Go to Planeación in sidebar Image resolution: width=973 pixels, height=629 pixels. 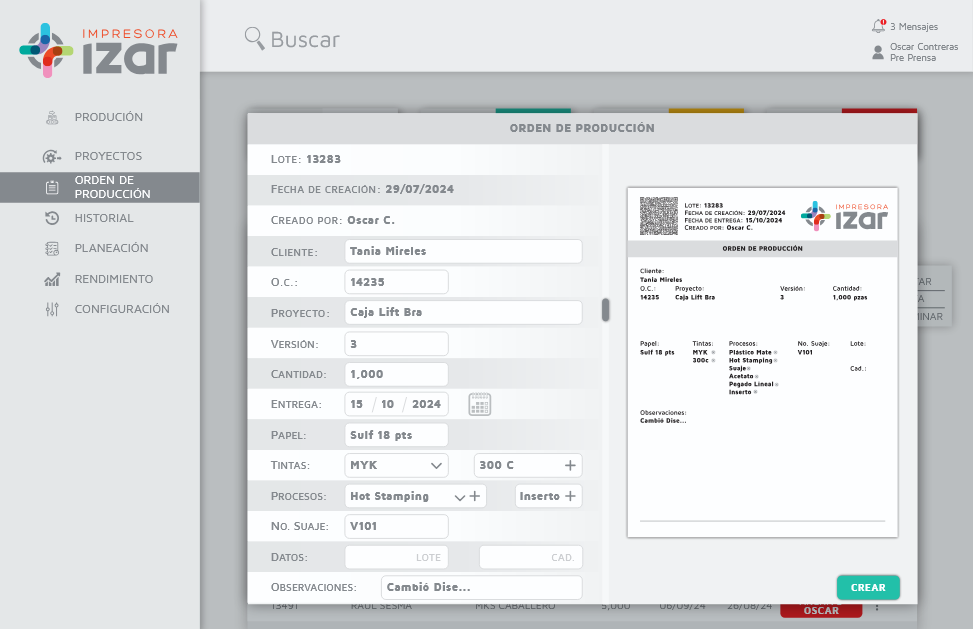pyautogui.click(x=111, y=248)
